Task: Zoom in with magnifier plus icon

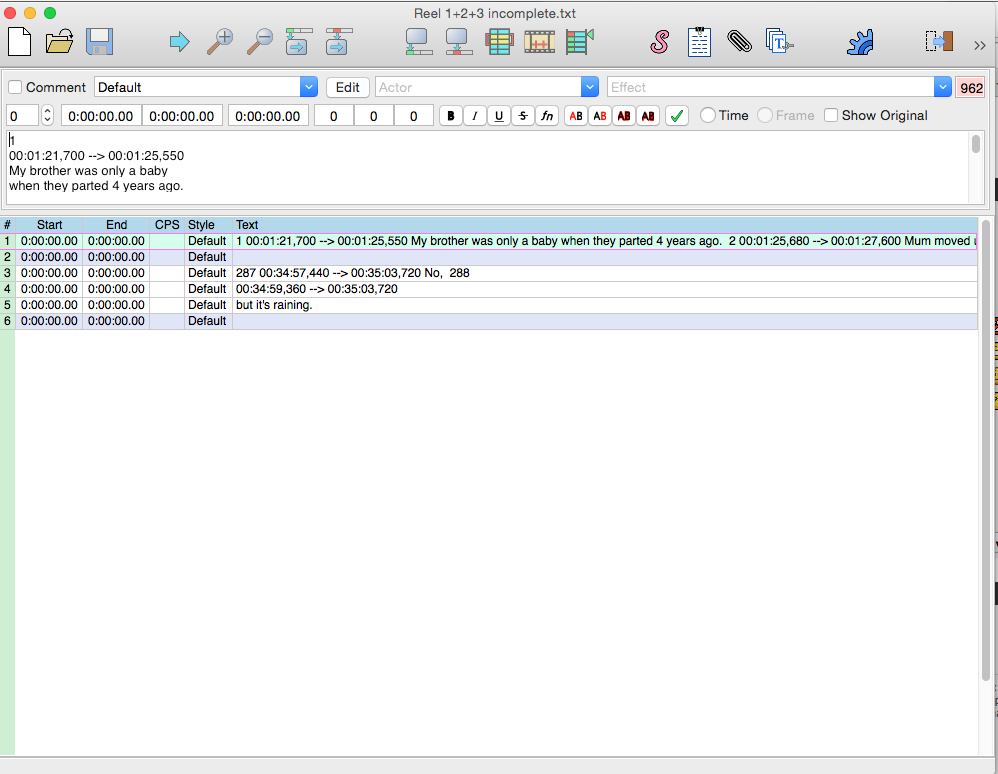Action: (220, 42)
